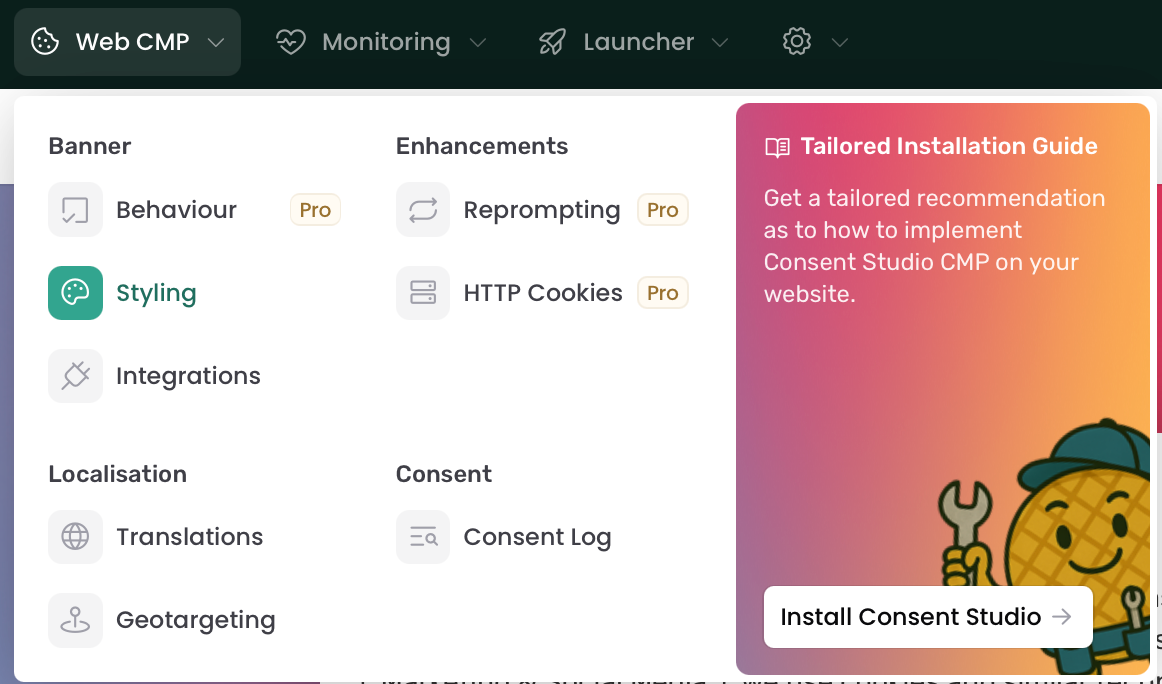Expand the Monitoring dropdown chevron
The width and height of the screenshot is (1162, 684).
[x=478, y=43]
